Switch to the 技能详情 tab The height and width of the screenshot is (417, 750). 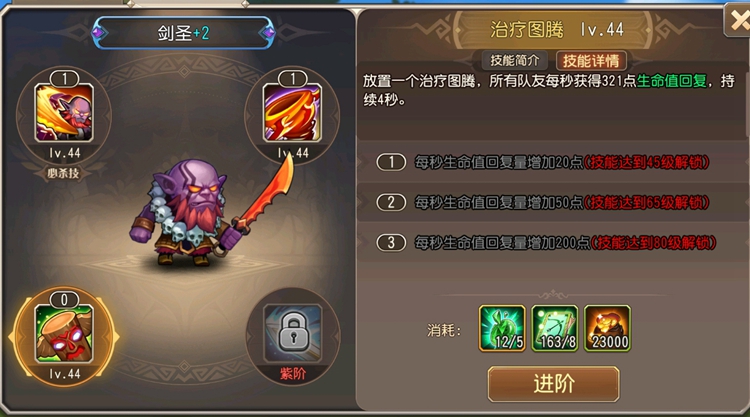(x=591, y=61)
